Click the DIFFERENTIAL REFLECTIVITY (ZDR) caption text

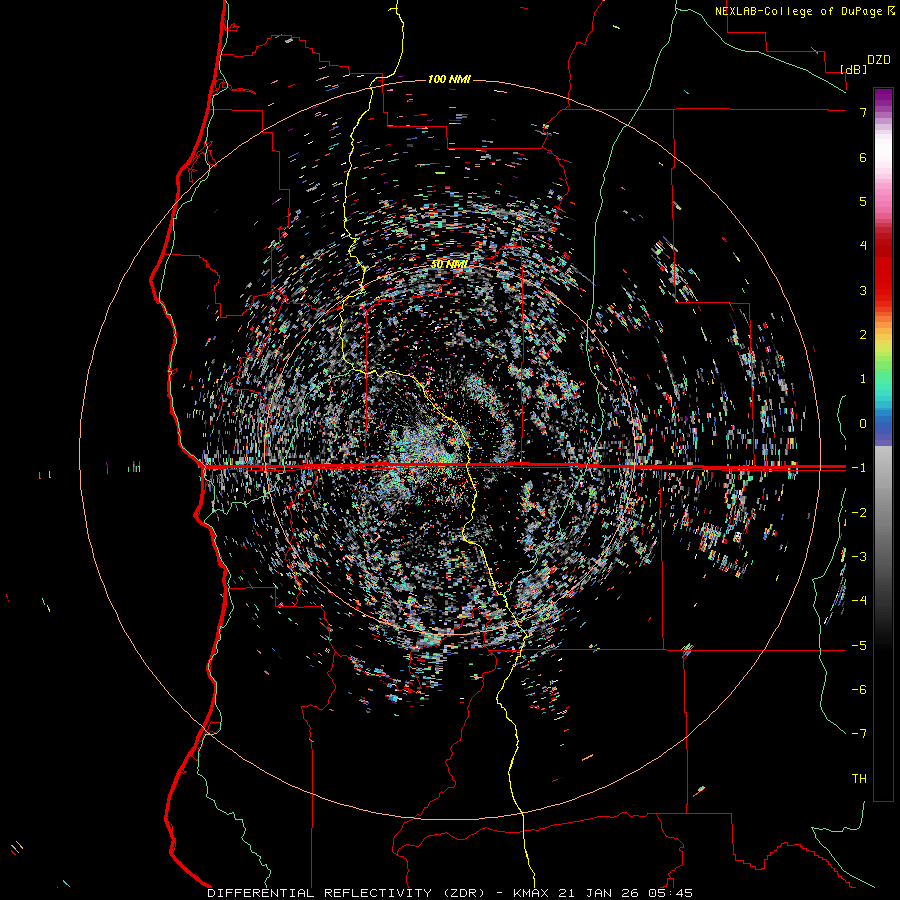tap(348, 893)
